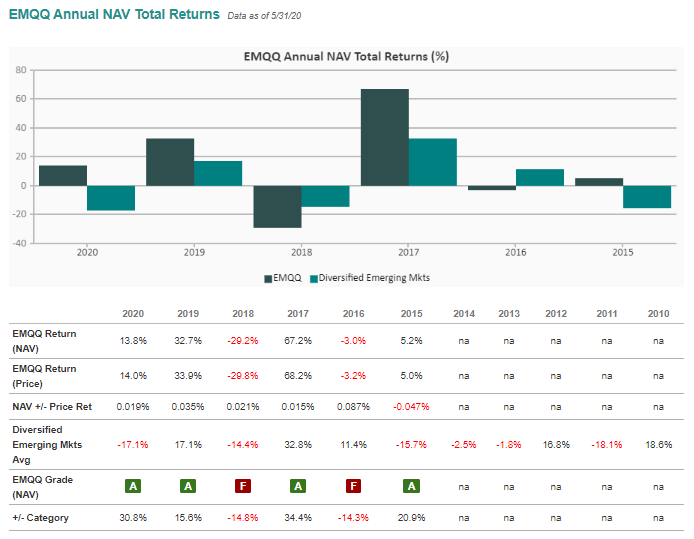Click the -1.8% category average for 2013
This screenshot has height=539, width=694.
pos(509,444)
